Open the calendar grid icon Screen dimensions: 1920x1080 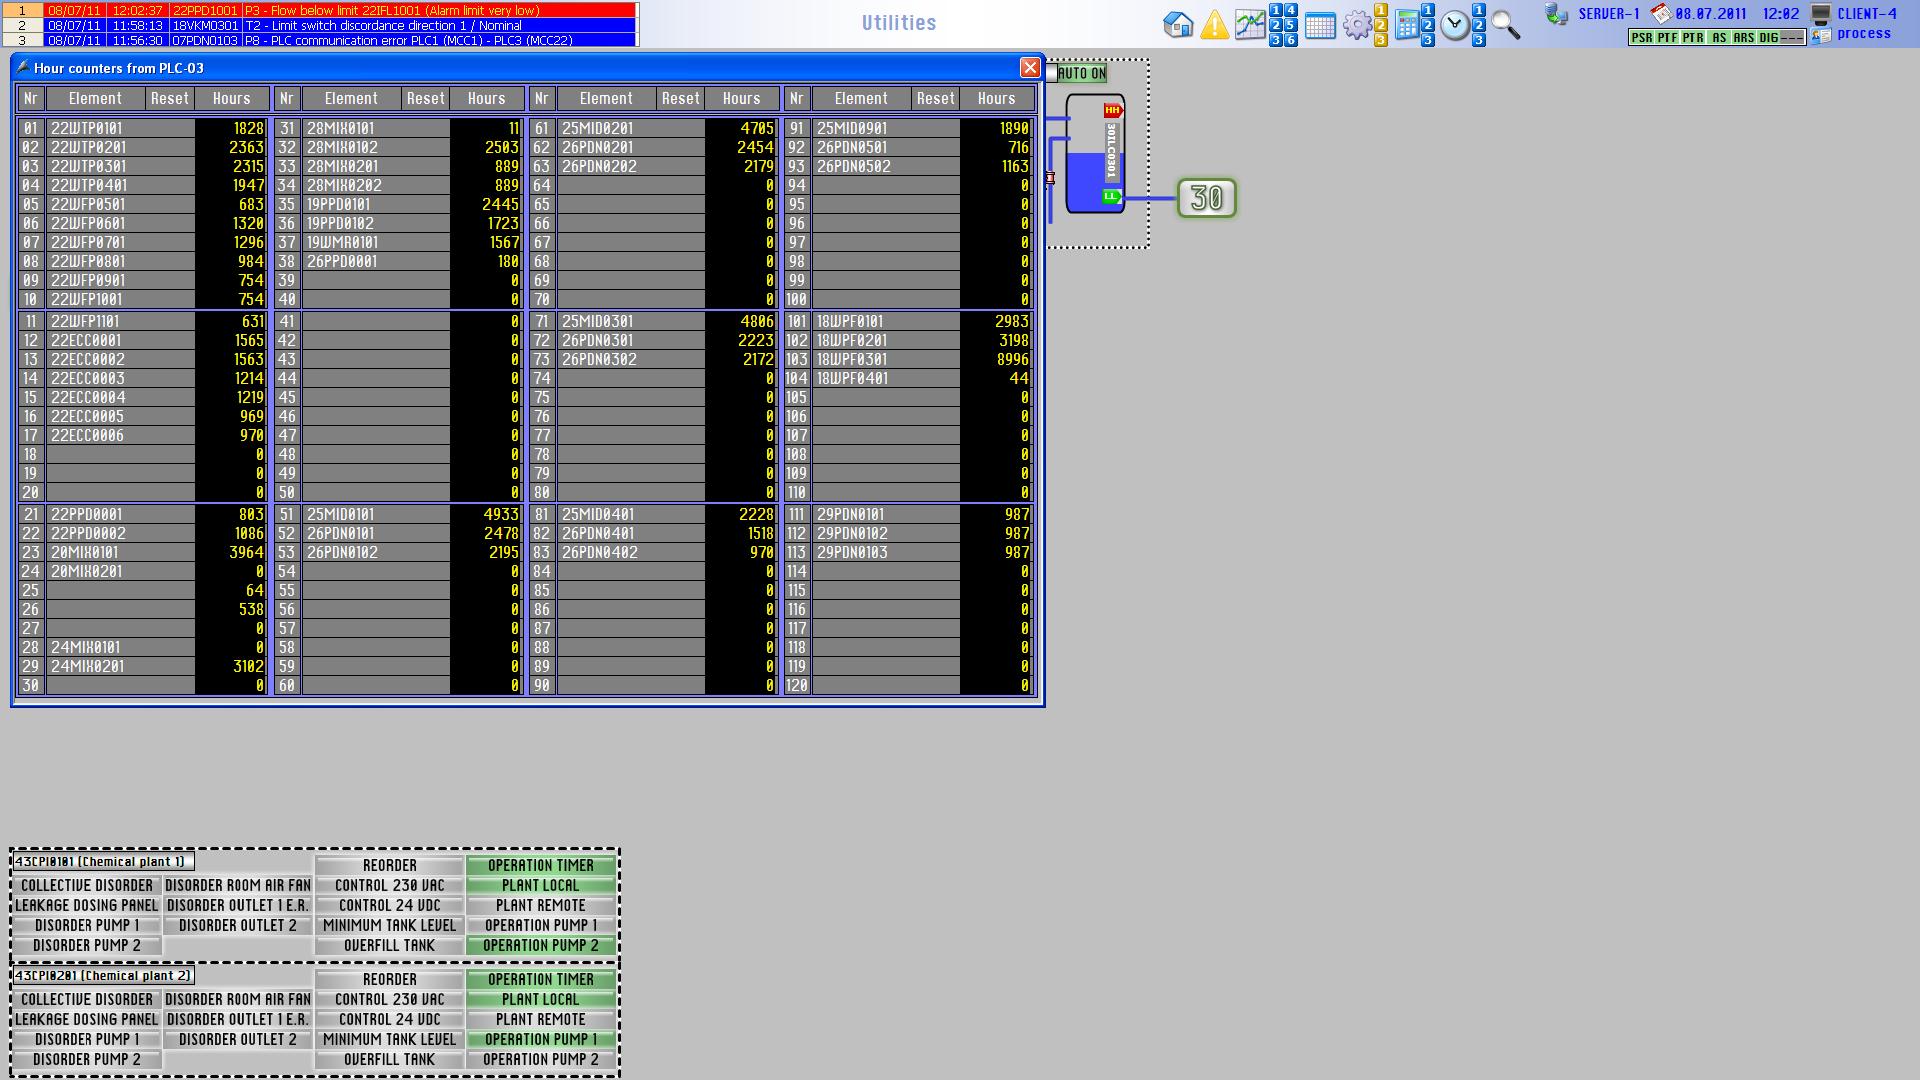[x=1320, y=26]
